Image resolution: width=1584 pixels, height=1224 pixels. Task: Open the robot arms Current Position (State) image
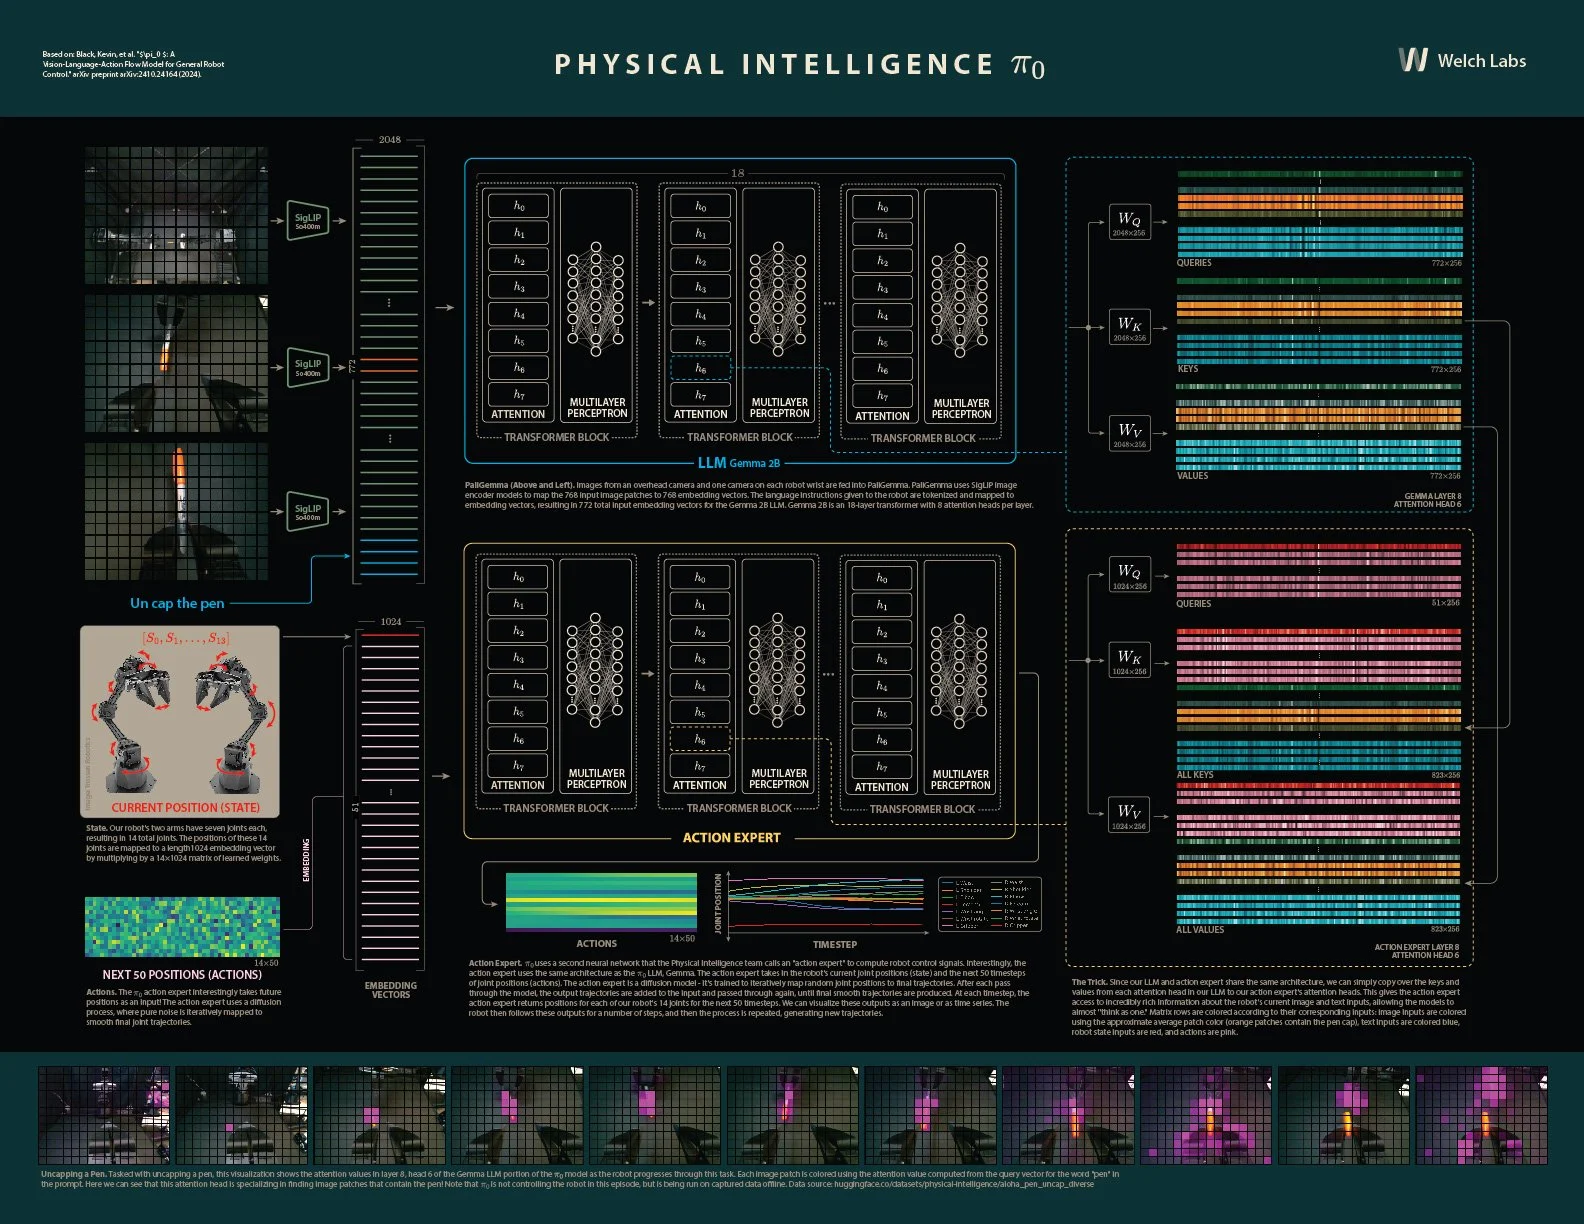180,721
